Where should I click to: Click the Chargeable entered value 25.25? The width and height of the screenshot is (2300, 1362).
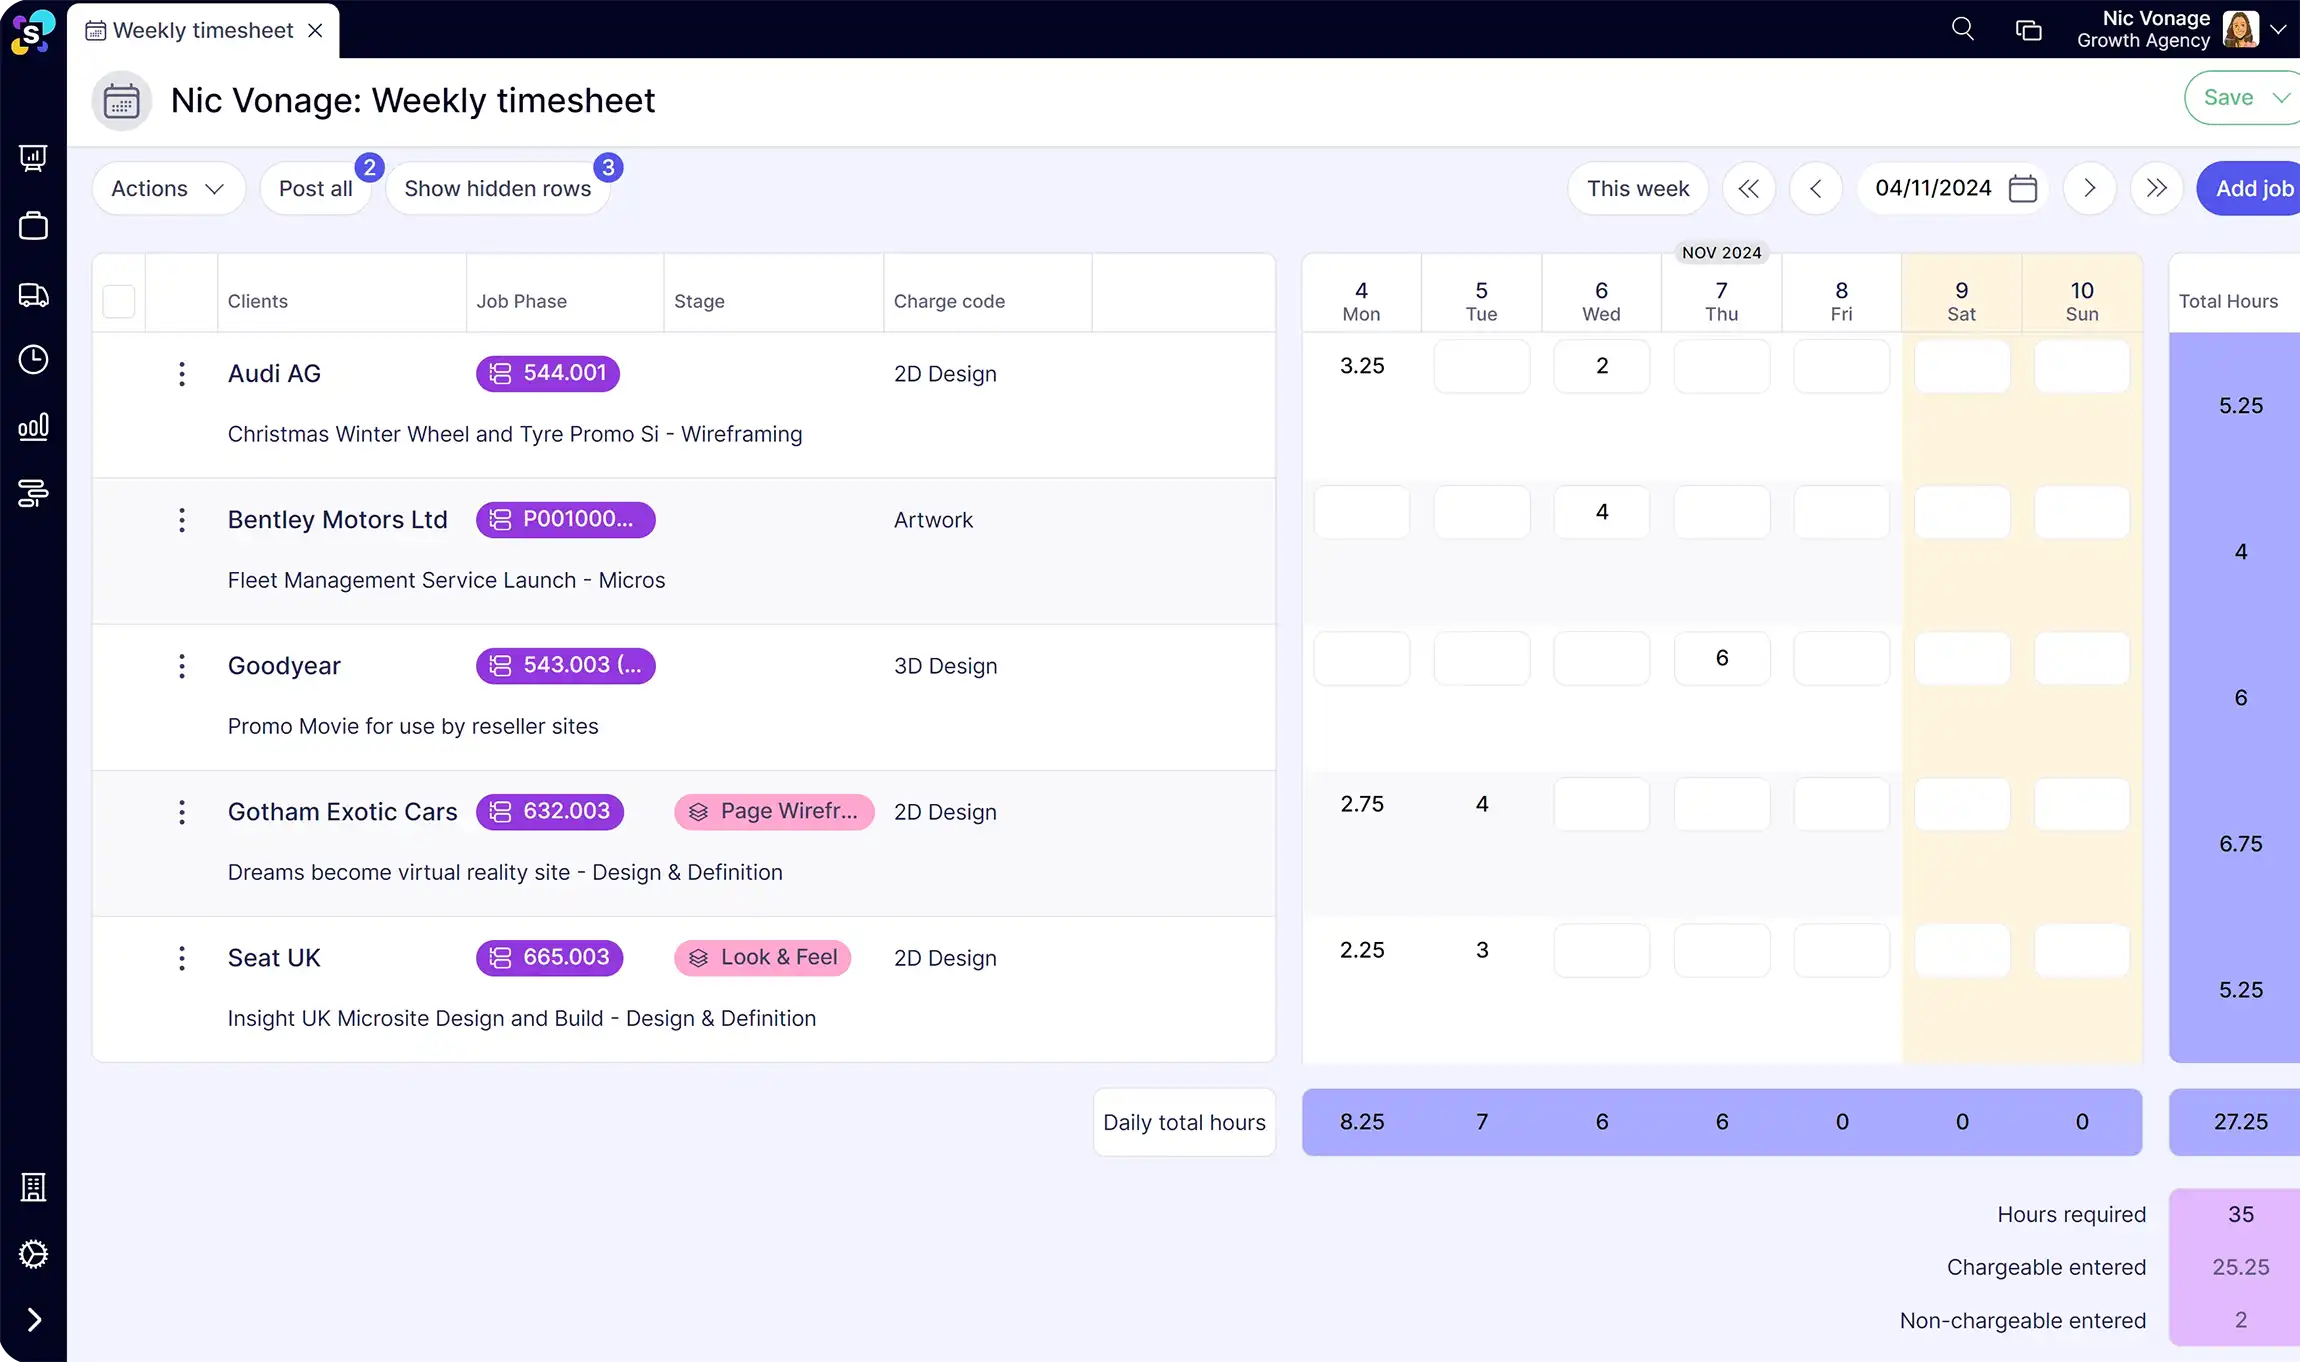tap(2241, 1267)
